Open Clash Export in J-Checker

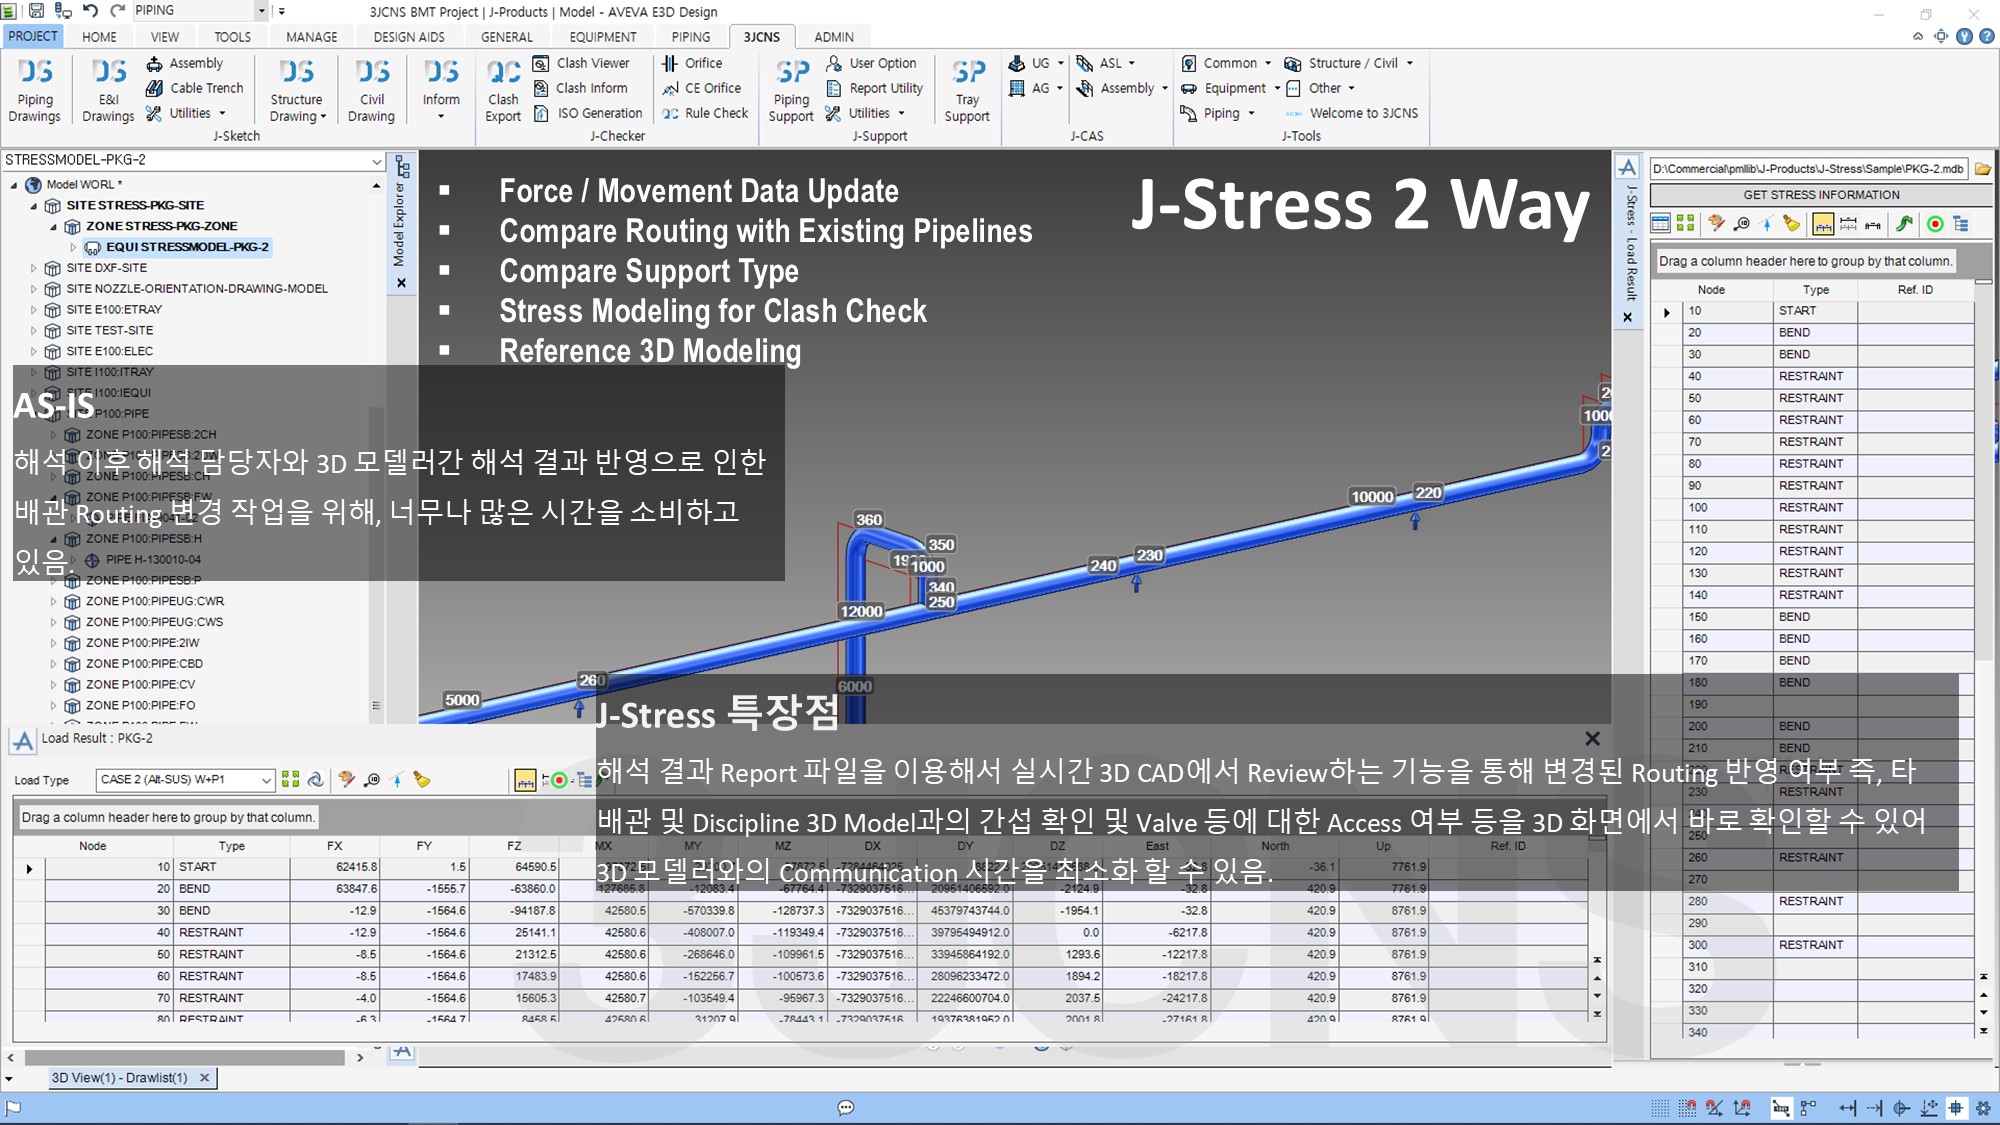click(503, 90)
